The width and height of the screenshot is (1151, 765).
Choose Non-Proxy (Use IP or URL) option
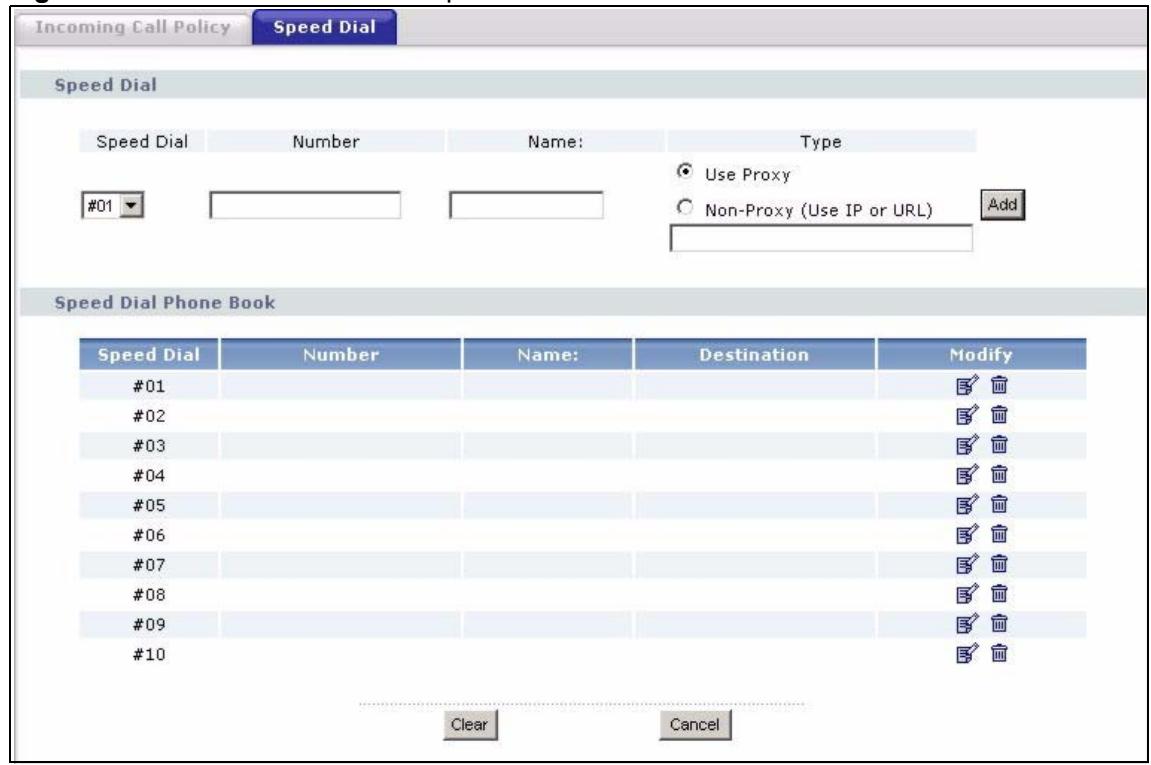click(684, 208)
